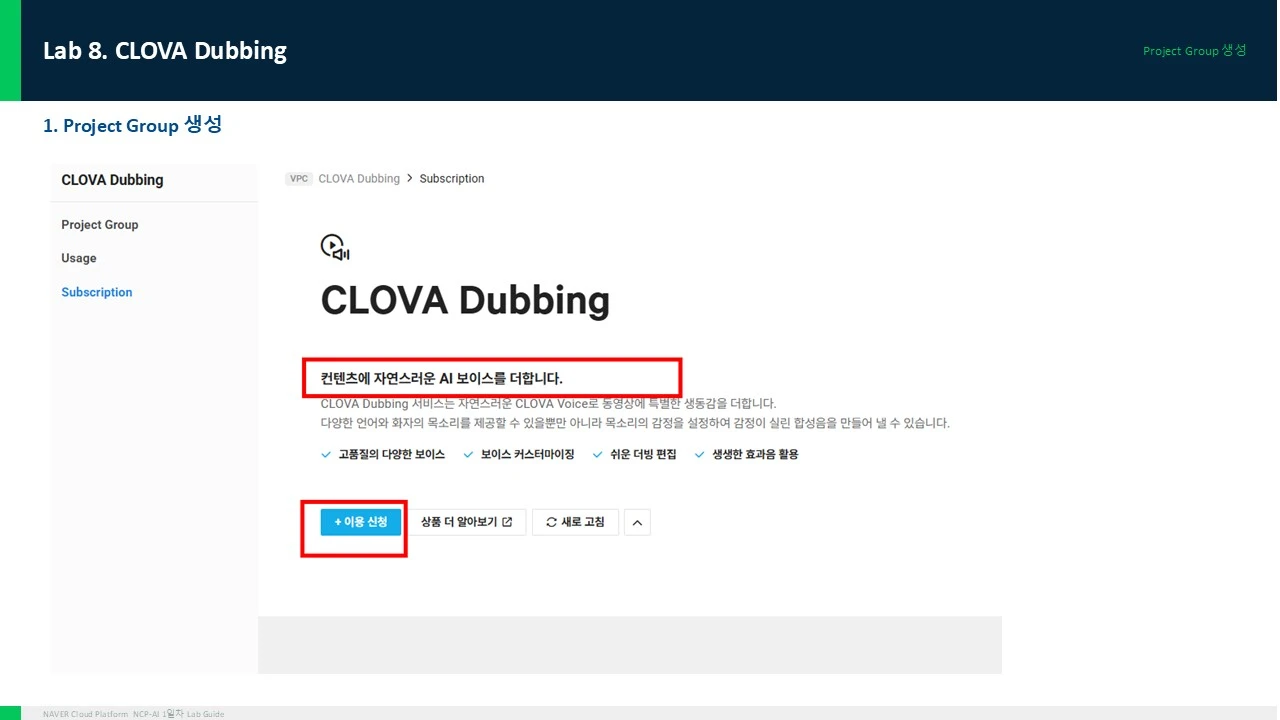Viewport: 1280px width, 720px height.
Task: Click the checkmark beside 고품질의 다양한 보이스
Action: pos(326,454)
